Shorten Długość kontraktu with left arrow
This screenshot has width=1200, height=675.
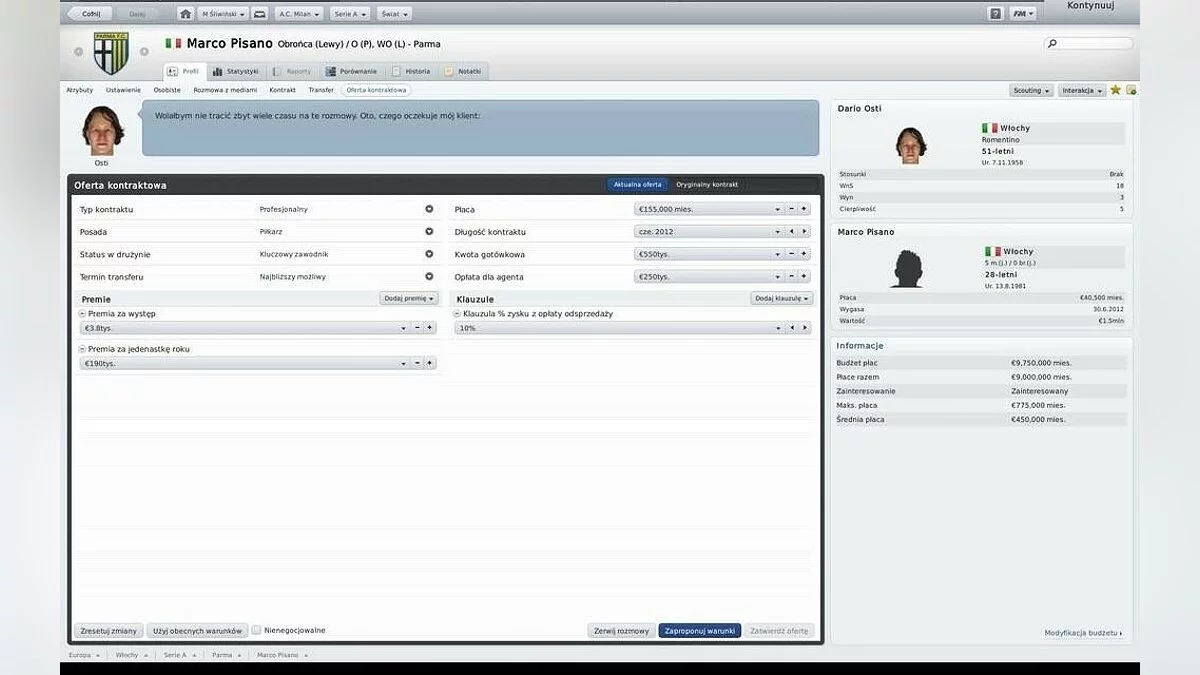[791, 231]
